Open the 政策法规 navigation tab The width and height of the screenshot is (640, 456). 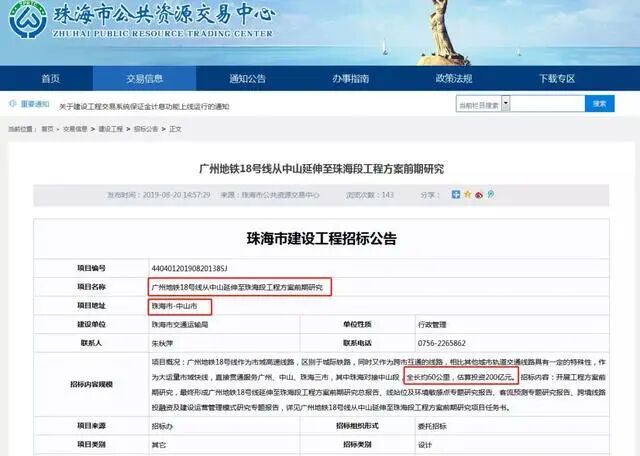453,78
